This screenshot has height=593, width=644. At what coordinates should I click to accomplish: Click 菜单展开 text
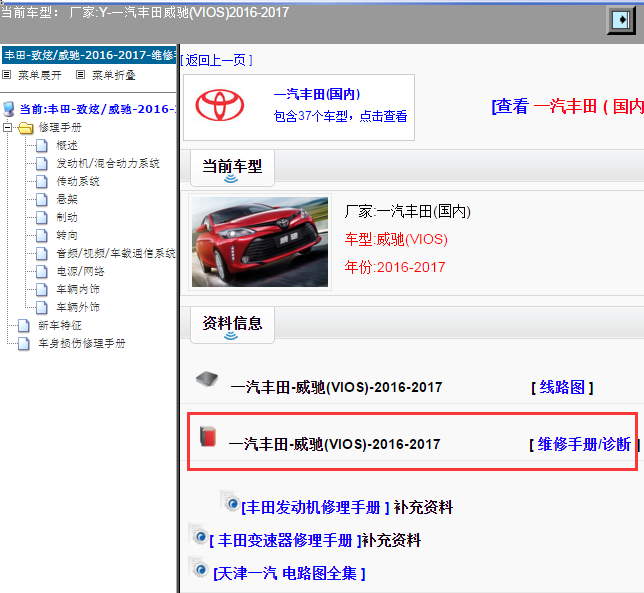click(40, 75)
